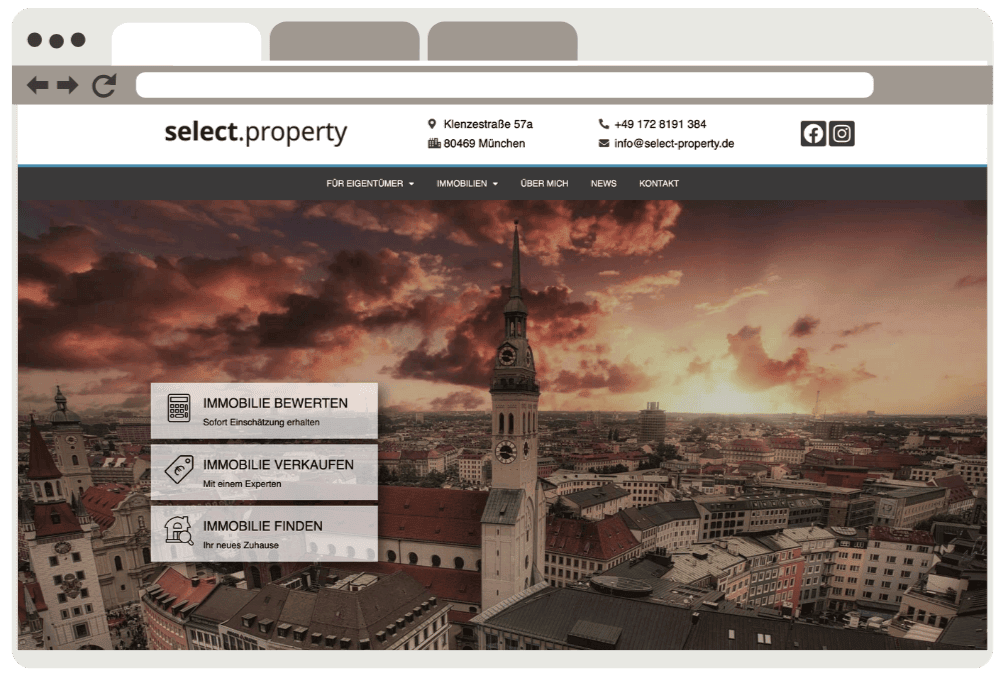1000x677 pixels.
Task: Click the Klenzestraße 57a address text
Action: (488, 124)
